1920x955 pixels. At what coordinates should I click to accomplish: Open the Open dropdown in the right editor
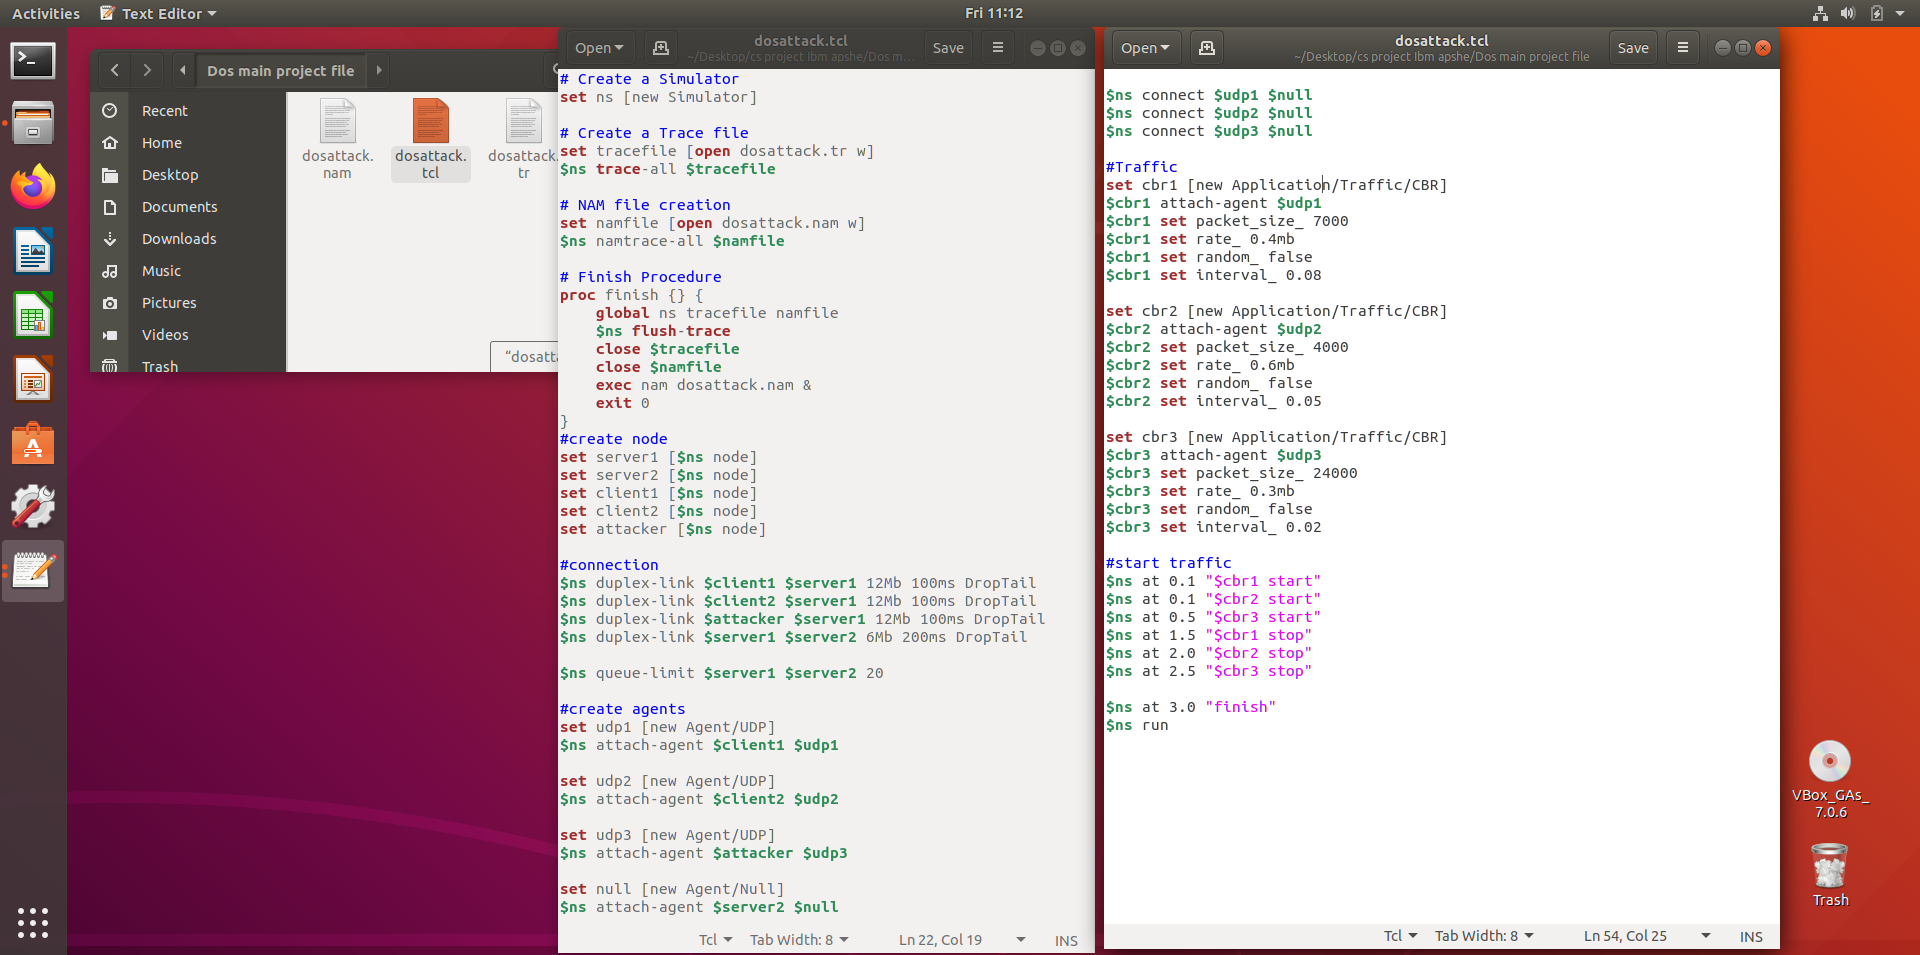click(1143, 47)
